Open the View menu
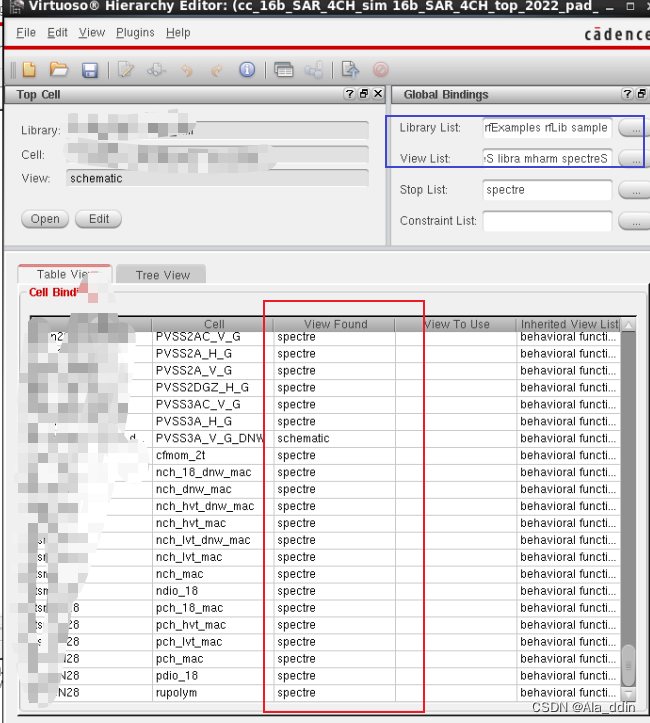The image size is (650, 723). 92,33
